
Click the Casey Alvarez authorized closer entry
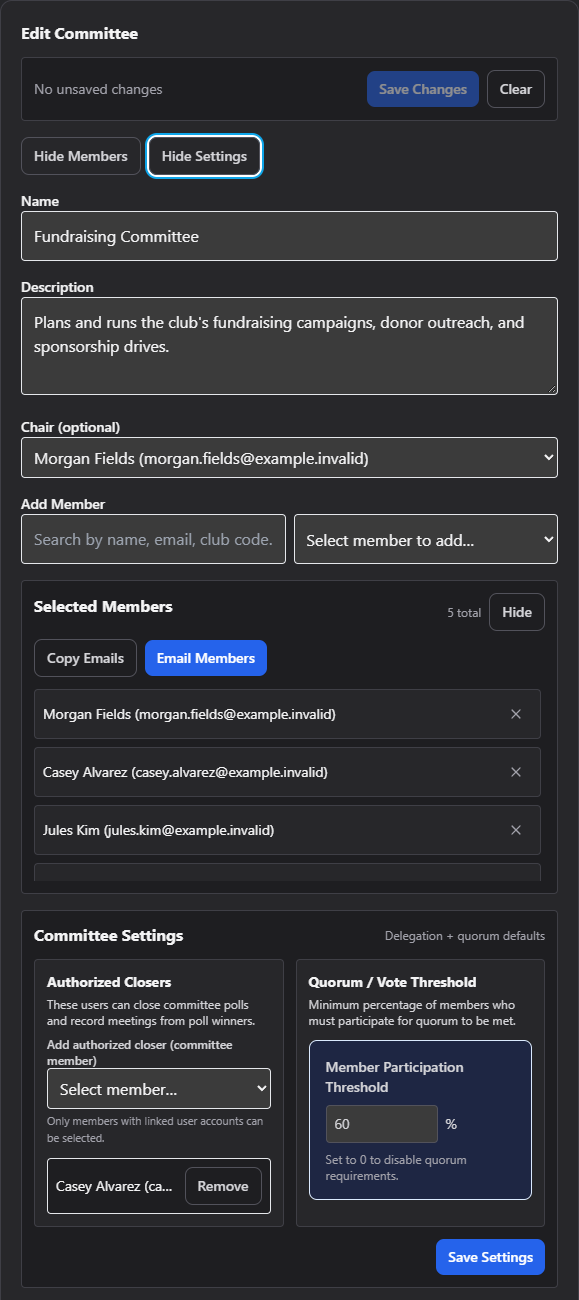[159, 1186]
